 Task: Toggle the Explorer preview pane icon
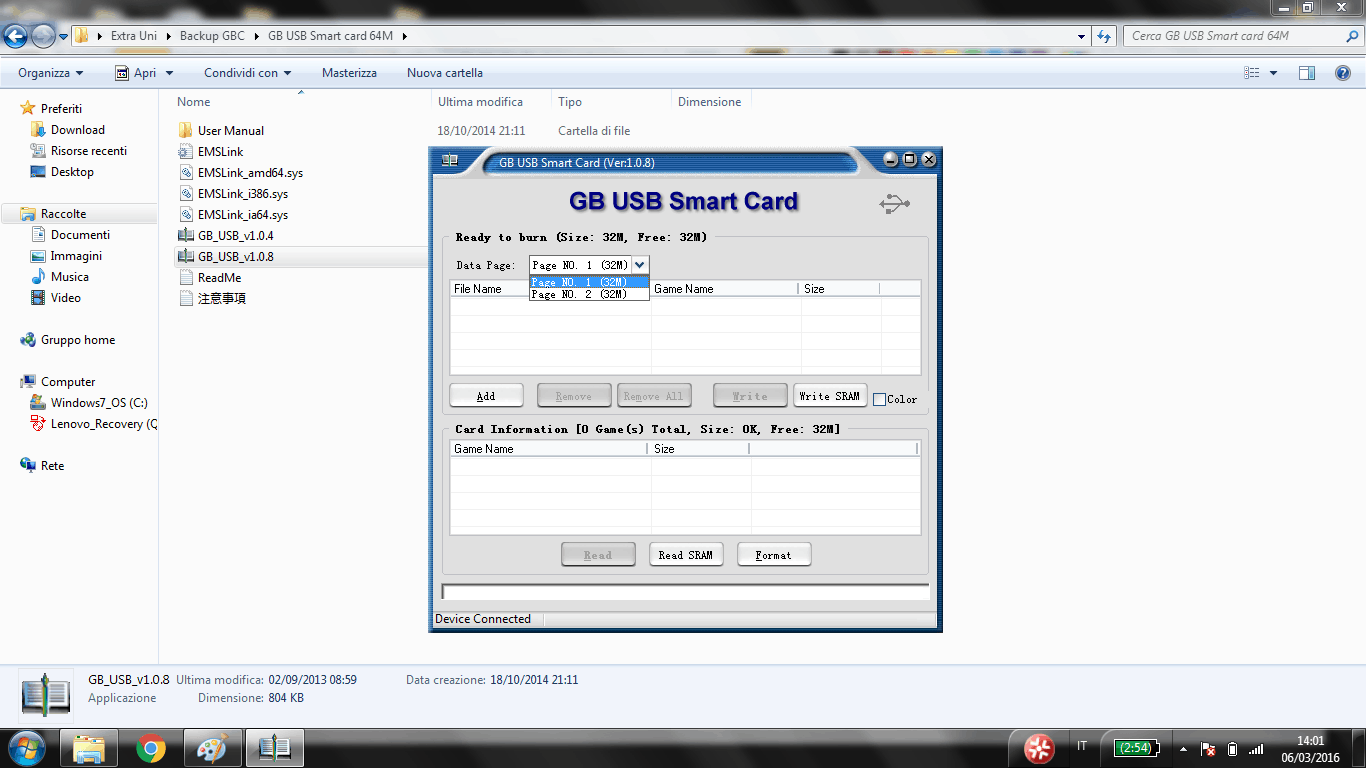(x=1307, y=73)
